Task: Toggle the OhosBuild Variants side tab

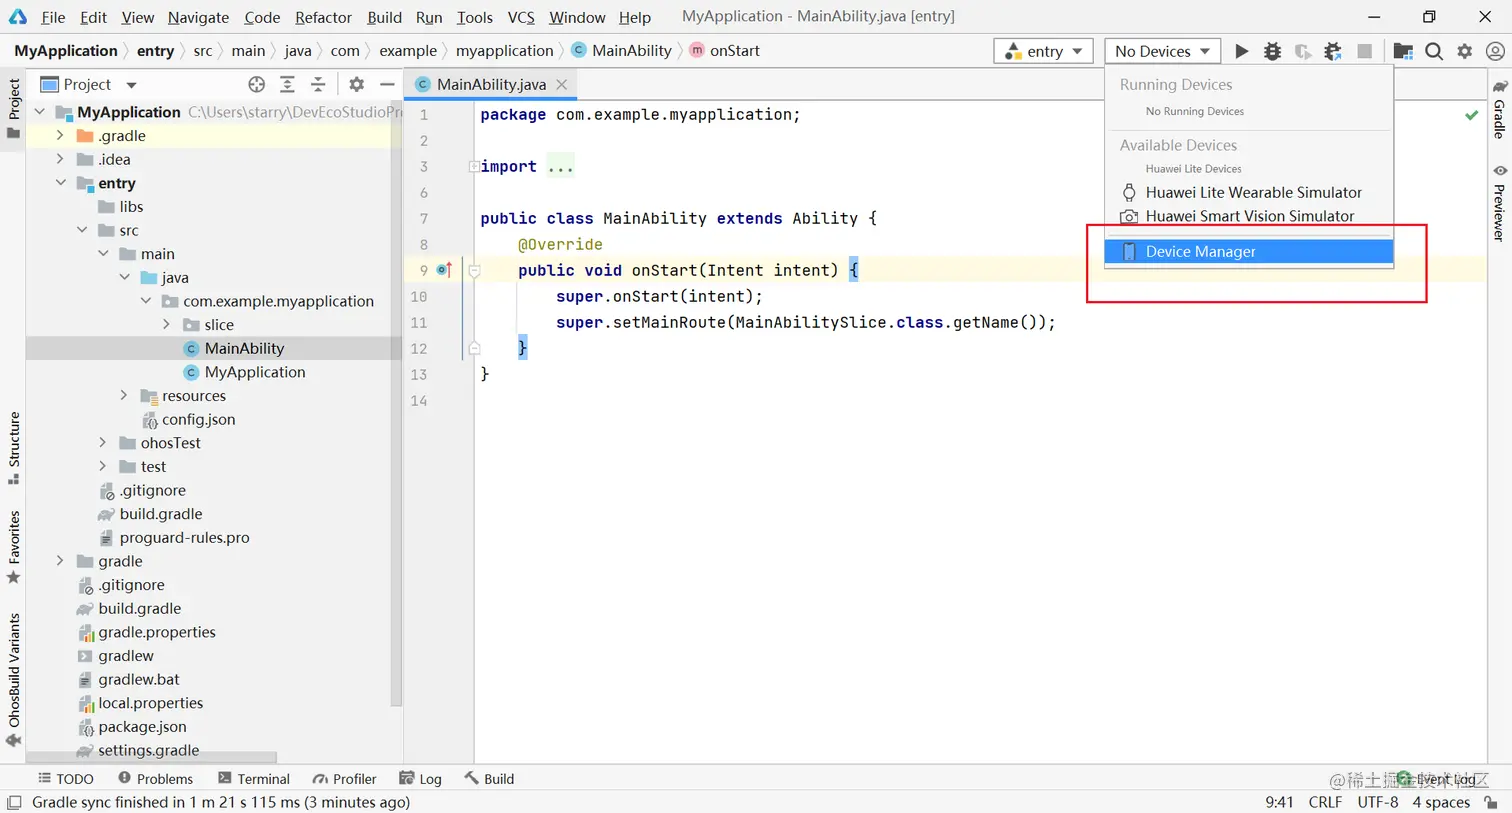Action: tap(14, 680)
